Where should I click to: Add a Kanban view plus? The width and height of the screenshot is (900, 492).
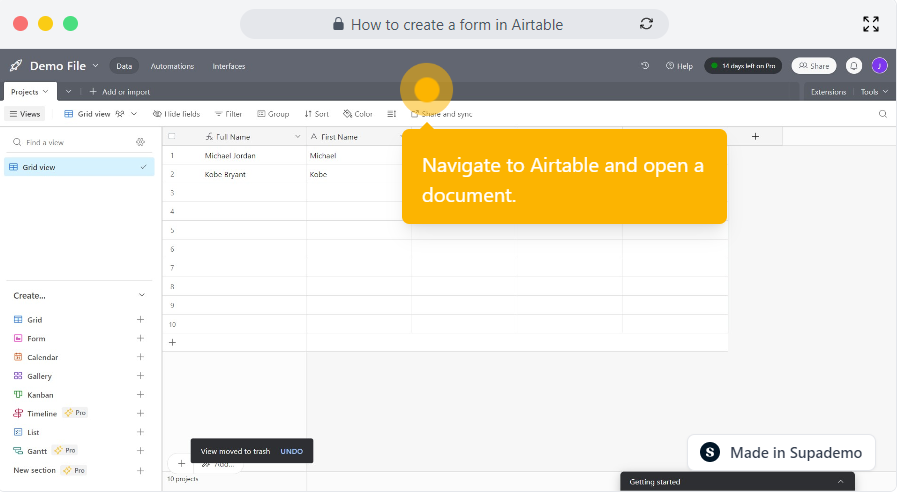[x=140, y=394]
